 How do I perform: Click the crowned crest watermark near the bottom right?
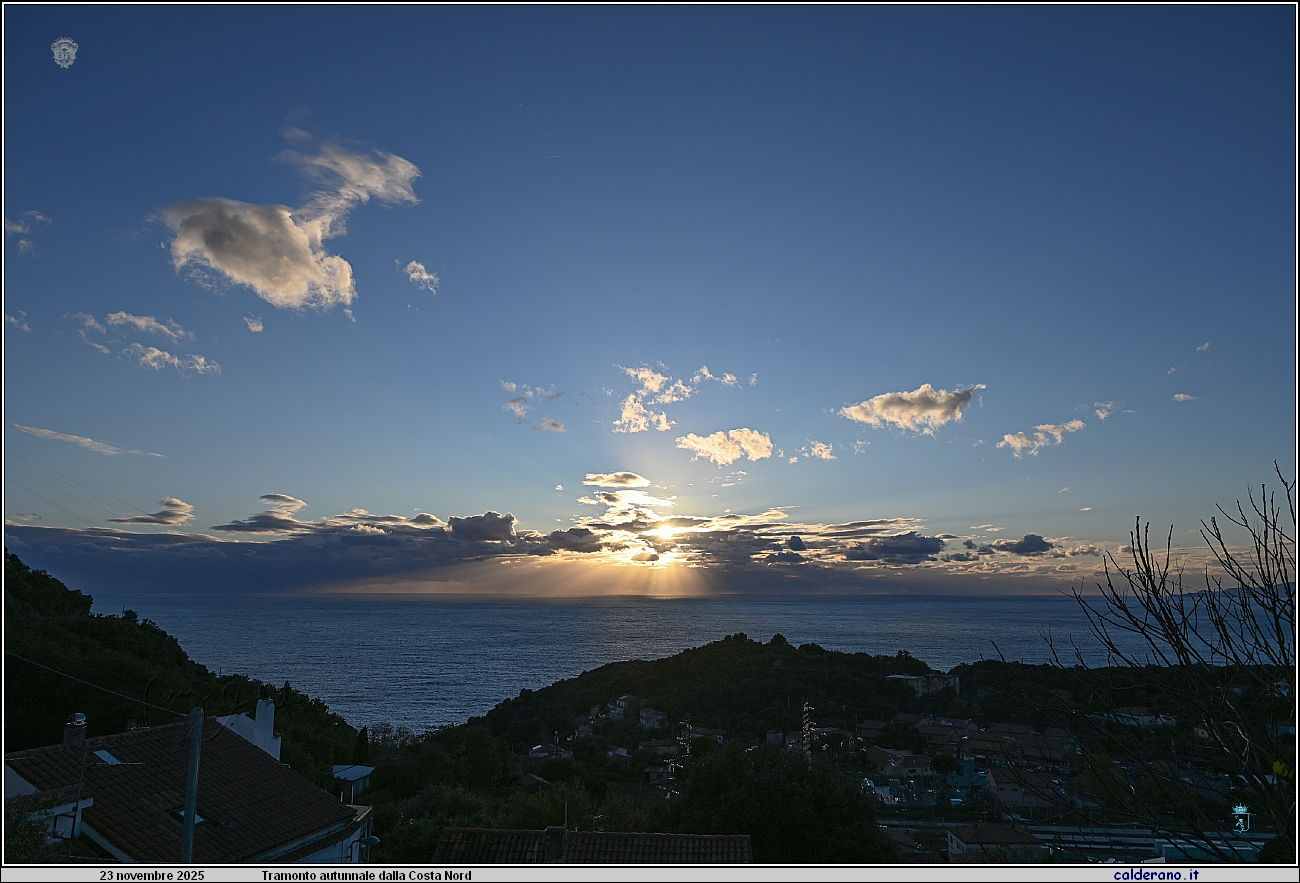tap(1240, 817)
